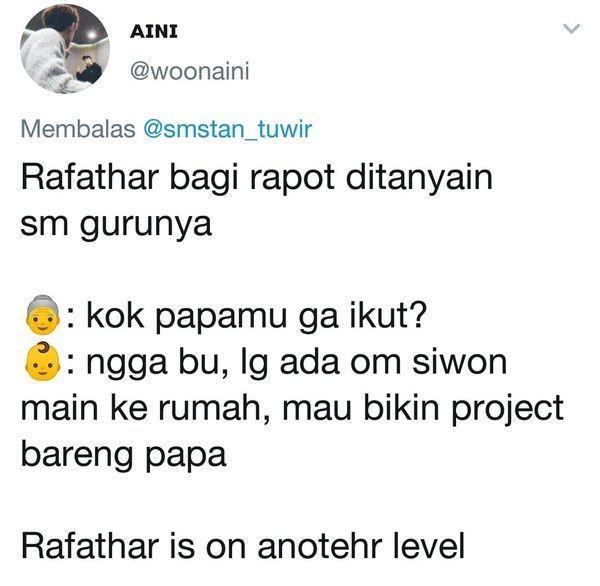Open the tweet options chevron menu
Screen dimensions: 600x586
tap(572, 29)
